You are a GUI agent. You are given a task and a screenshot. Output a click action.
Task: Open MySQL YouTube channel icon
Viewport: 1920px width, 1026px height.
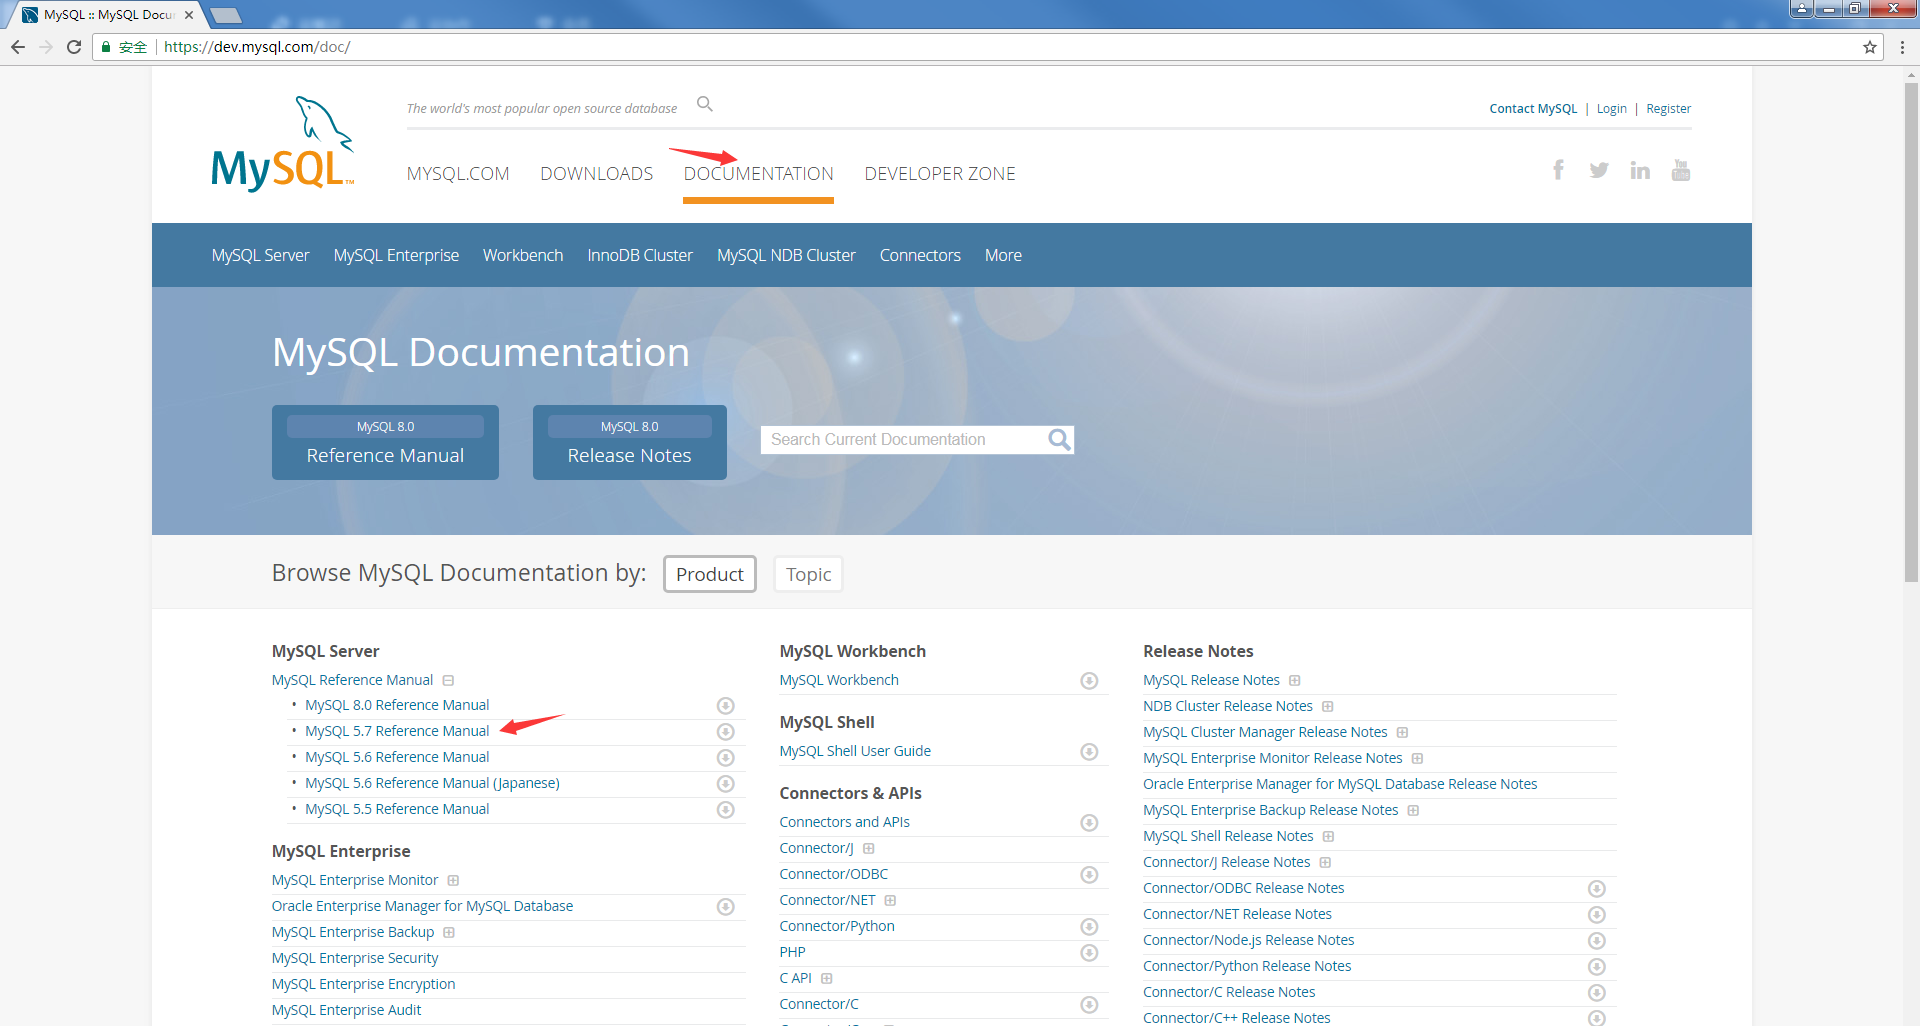(1681, 170)
